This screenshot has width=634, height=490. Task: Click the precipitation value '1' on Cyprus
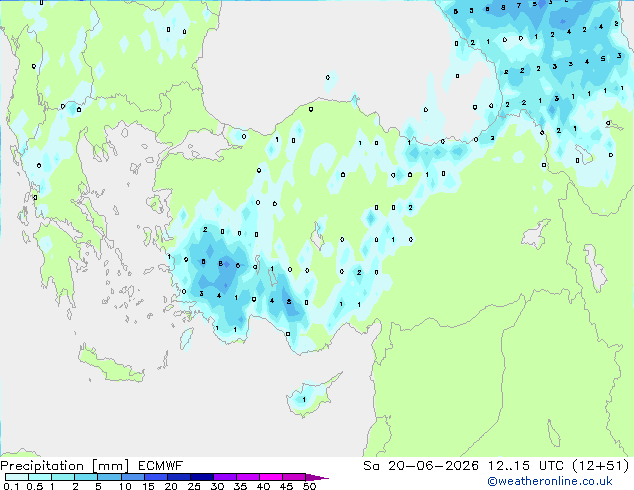pyautogui.click(x=304, y=399)
